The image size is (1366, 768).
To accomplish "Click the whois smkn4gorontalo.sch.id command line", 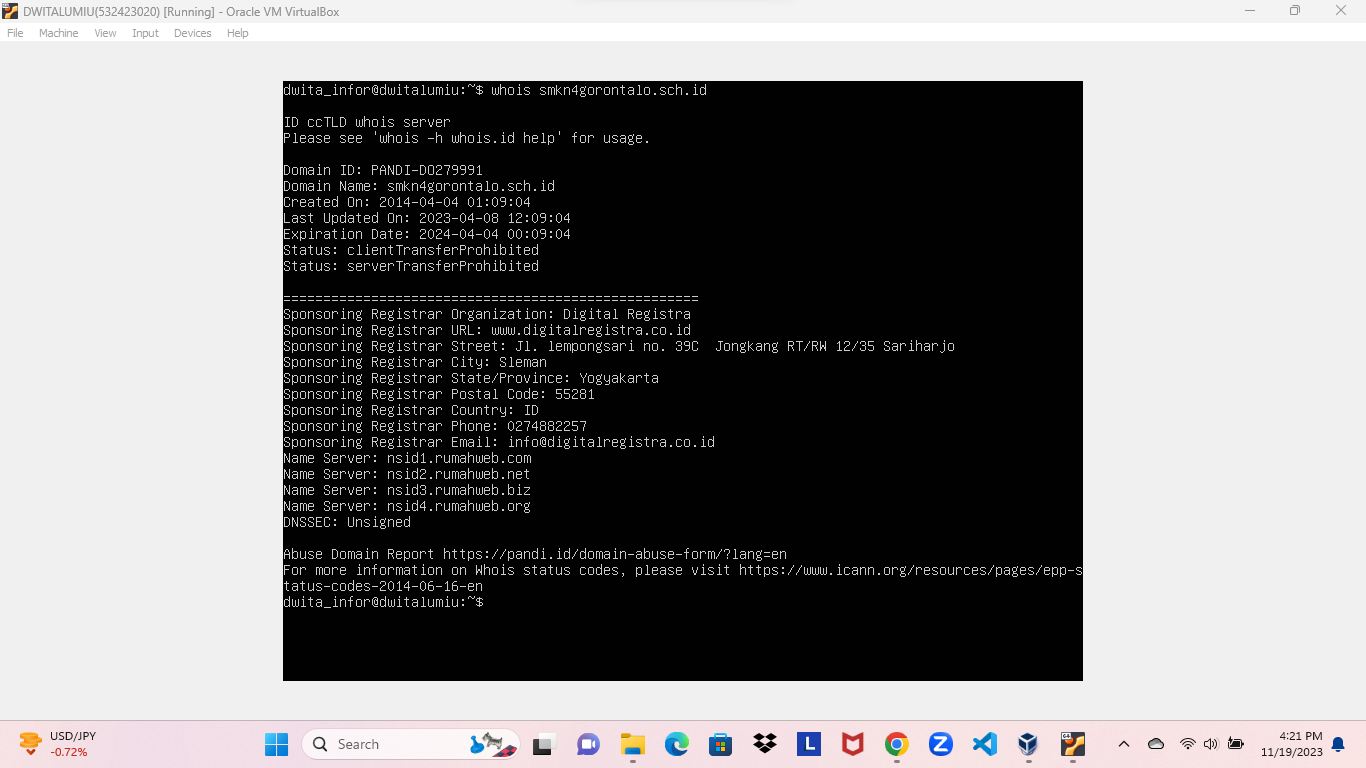I will tap(495, 90).
